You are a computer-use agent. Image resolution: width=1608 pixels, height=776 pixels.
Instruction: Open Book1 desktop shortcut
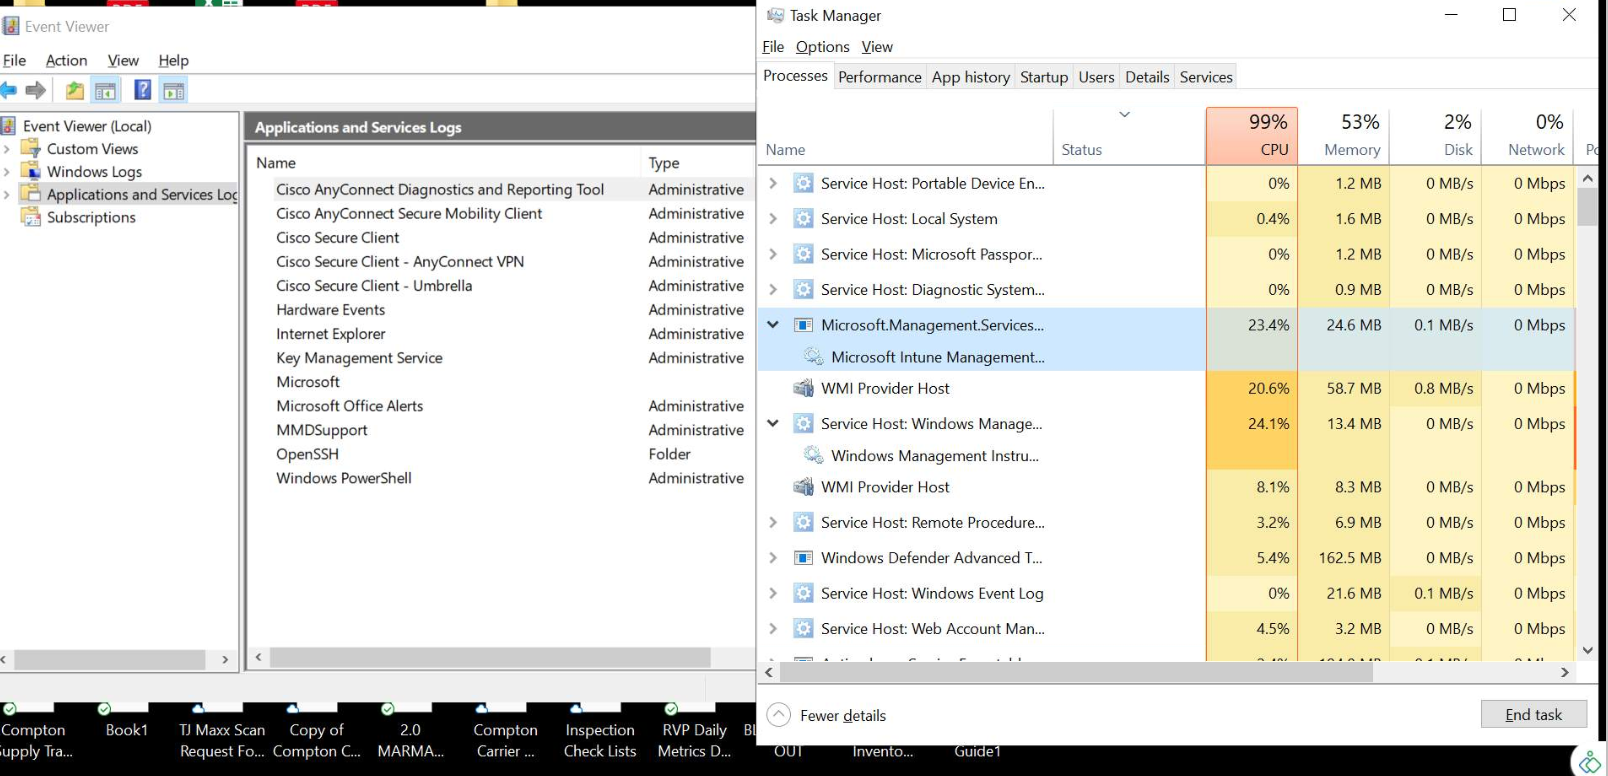pyautogui.click(x=127, y=730)
